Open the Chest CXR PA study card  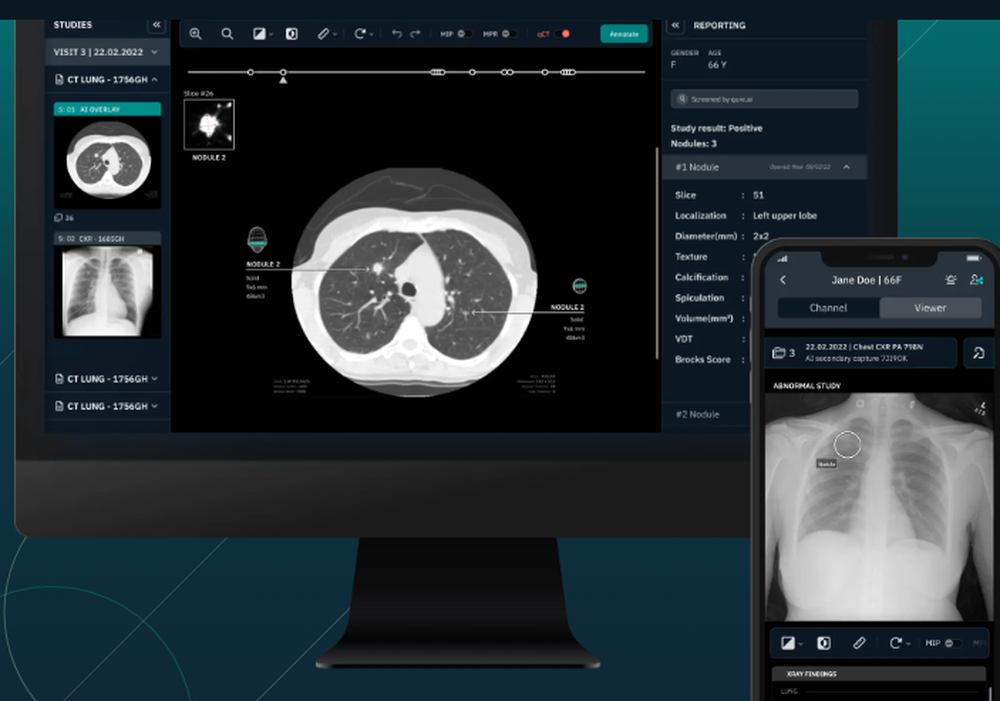tap(861, 353)
